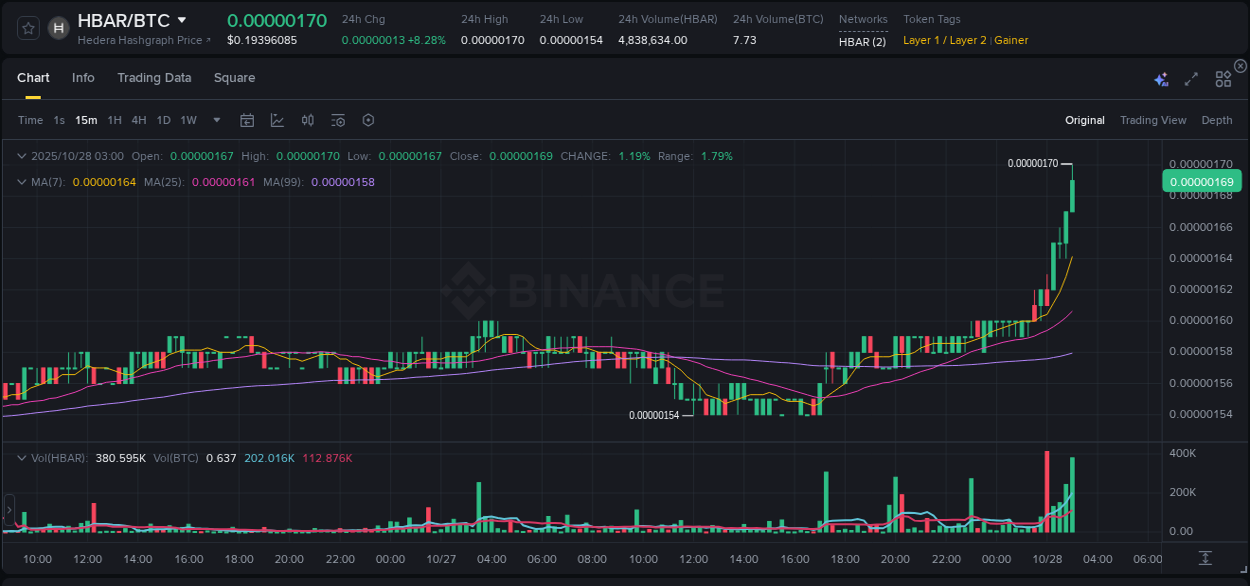
Task: Switch to the Trading Data tab
Action: click(x=154, y=78)
